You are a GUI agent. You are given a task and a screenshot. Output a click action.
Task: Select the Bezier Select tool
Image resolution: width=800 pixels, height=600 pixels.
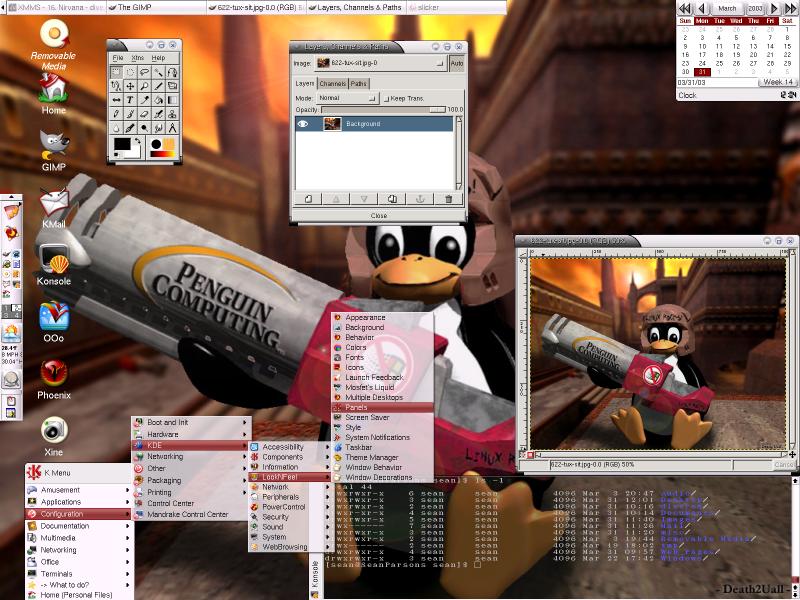tap(172, 72)
